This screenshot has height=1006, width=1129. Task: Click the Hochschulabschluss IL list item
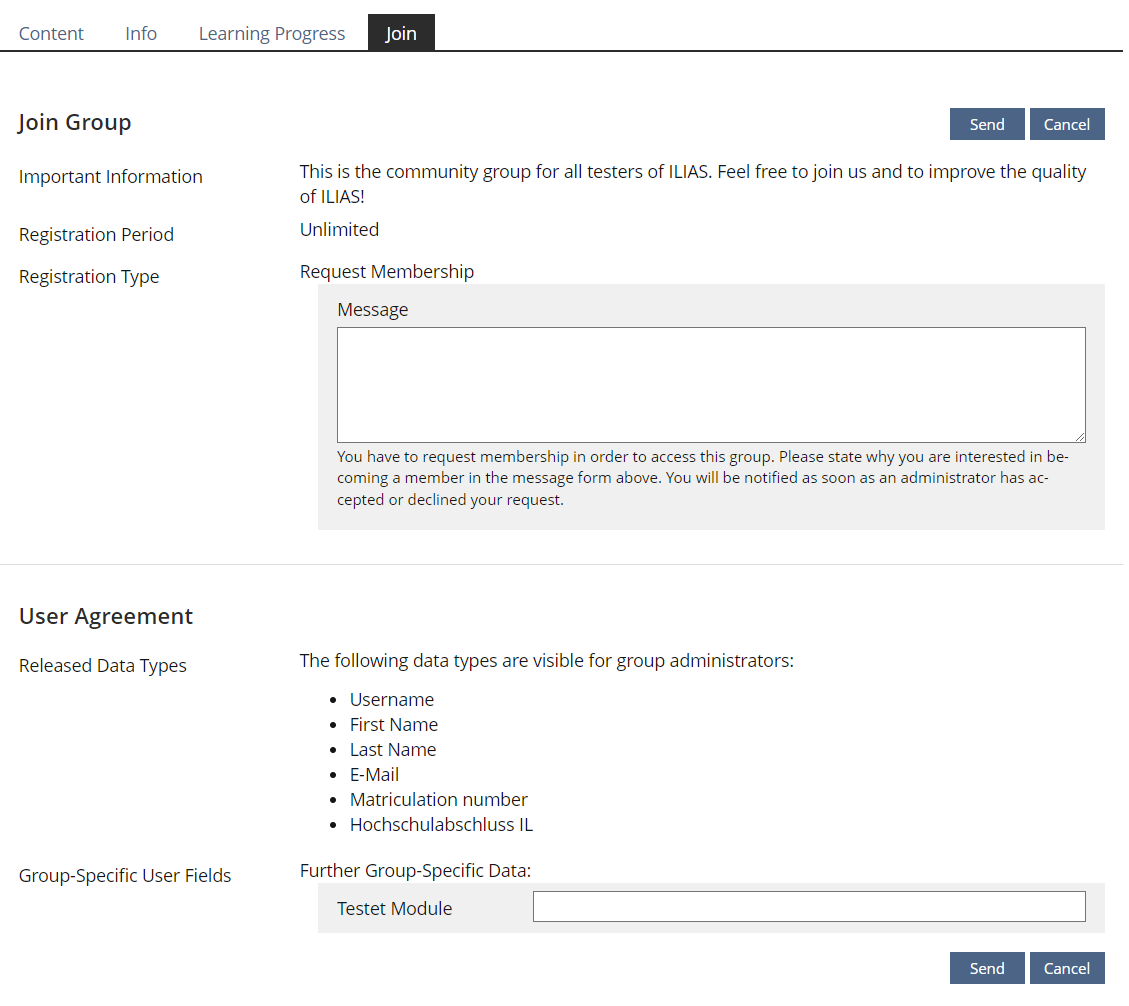click(x=441, y=824)
